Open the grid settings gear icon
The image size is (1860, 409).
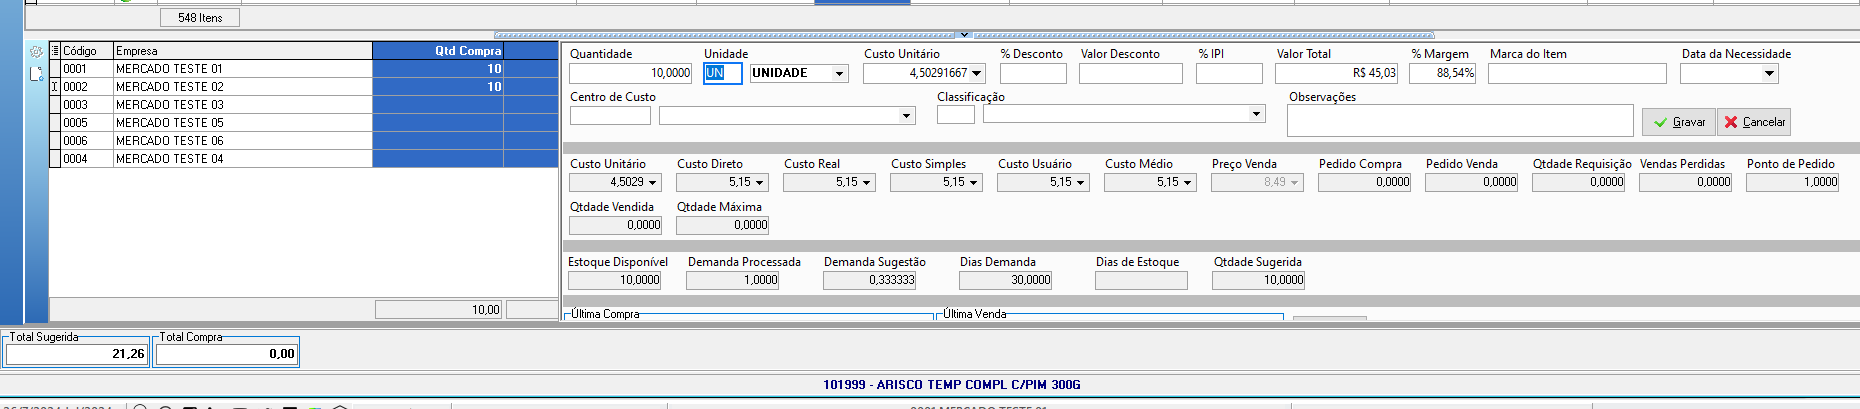pos(36,51)
